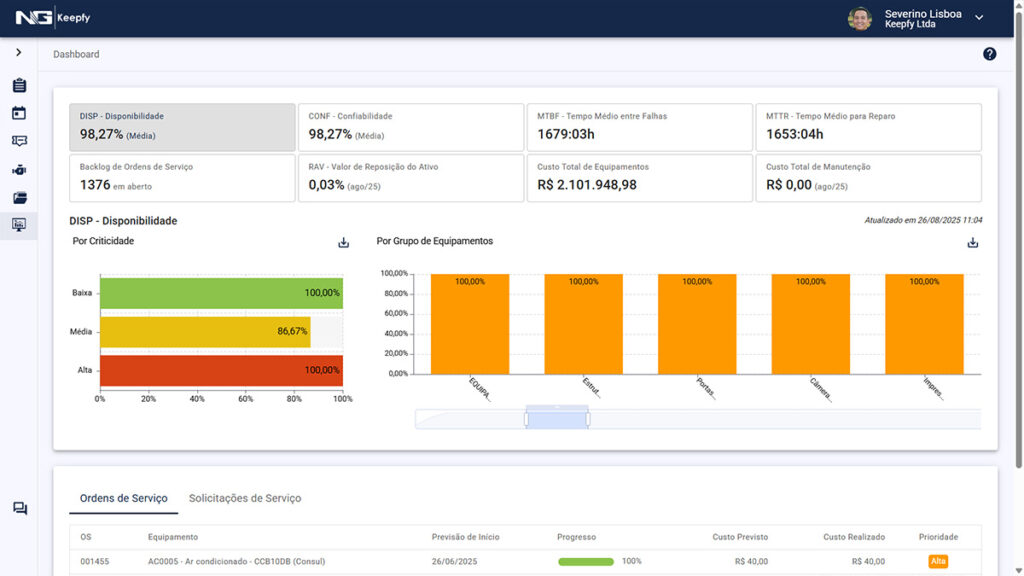This screenshot has height=576, width=1024.
Task: Click the service ticket sidebar icon
Action: 19,142
